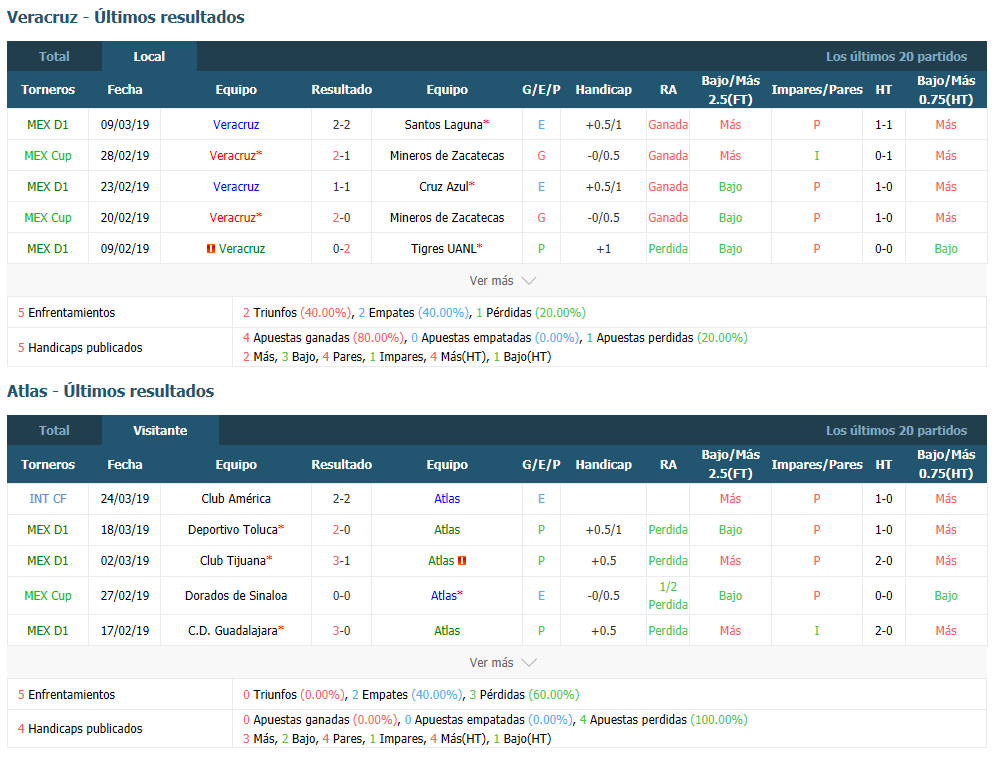Click the red card icon beside Veracruz, 09/02/19
This screenshot has height=758, width=995.
(x=211, y=249)
